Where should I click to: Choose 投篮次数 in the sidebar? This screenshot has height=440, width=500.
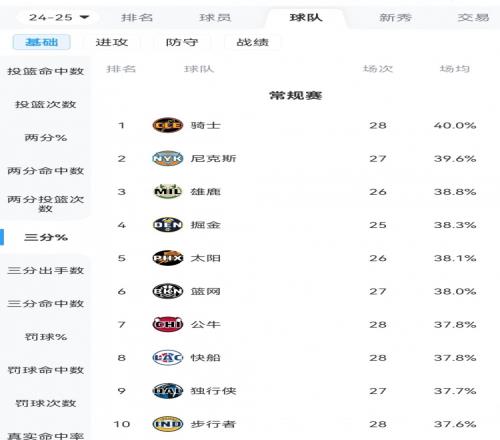point(45,104)
